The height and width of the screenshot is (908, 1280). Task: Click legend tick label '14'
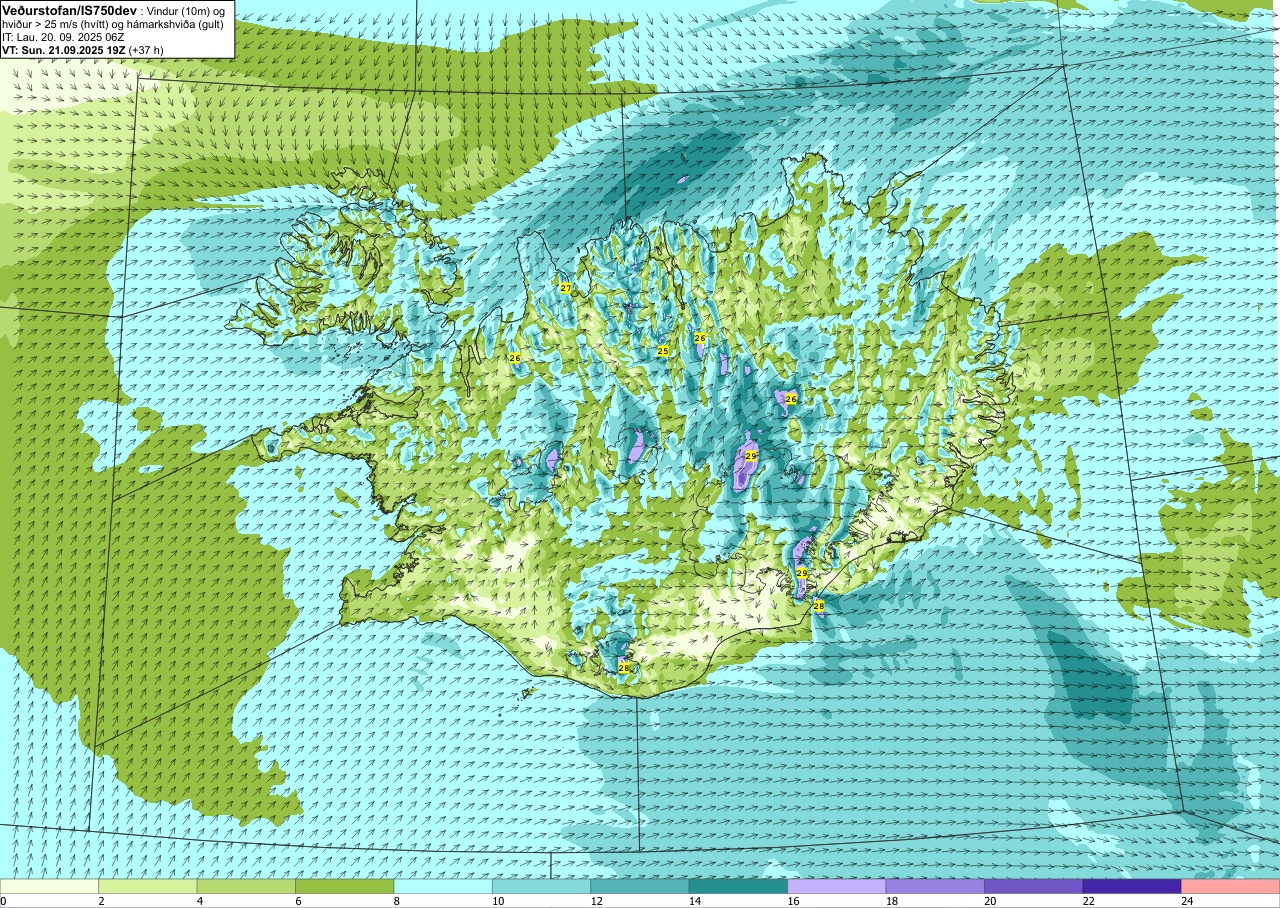[x=694, y=901]
